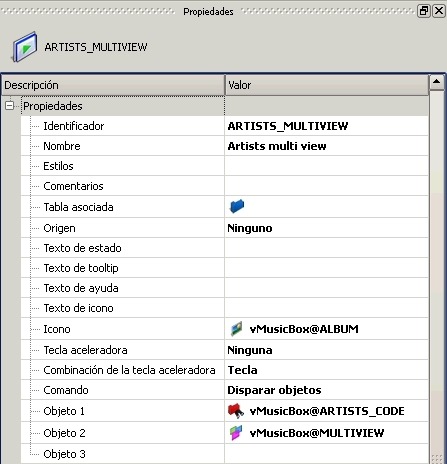Select the Objeto 2 property label

(64, 433)
